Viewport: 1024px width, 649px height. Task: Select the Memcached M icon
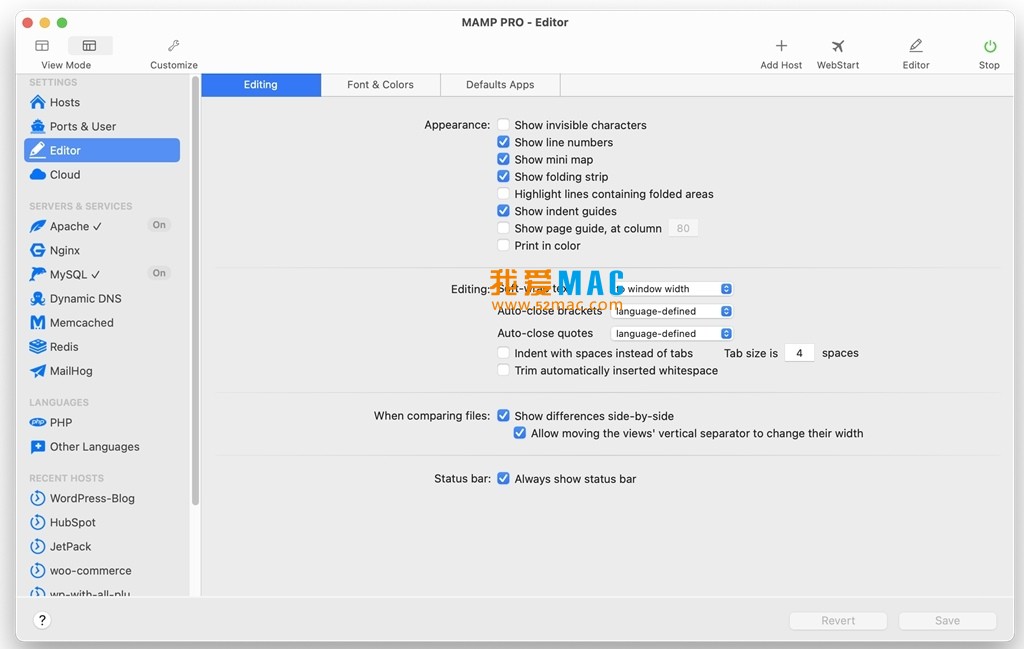click(x=38, y=323)
